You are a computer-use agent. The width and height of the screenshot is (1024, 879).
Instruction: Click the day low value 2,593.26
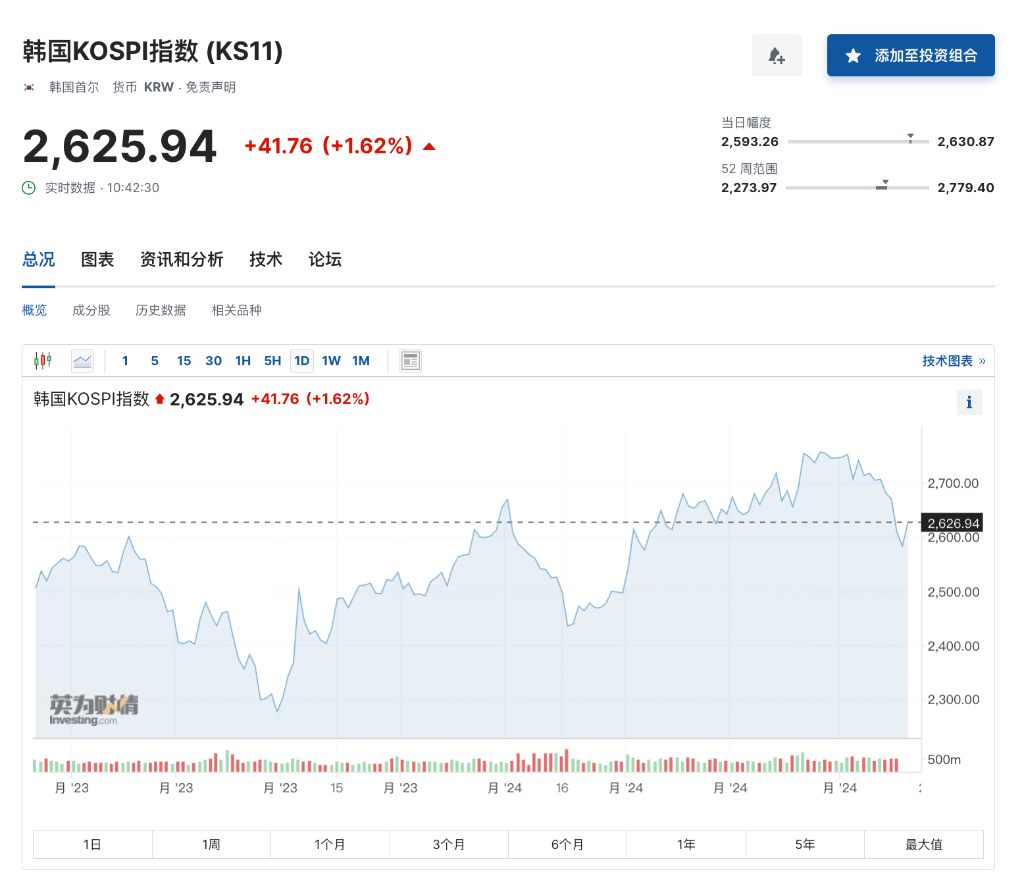tap(750, 141)
